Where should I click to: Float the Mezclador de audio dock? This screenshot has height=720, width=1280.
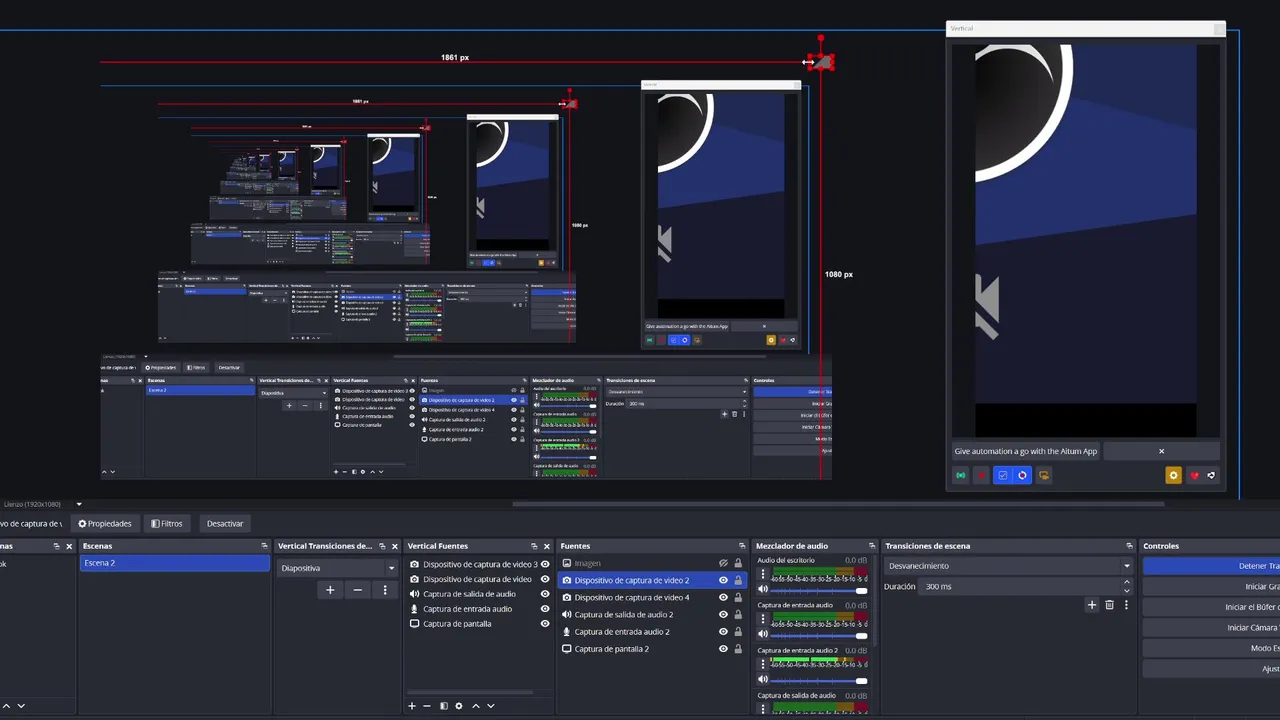point(871,546)
